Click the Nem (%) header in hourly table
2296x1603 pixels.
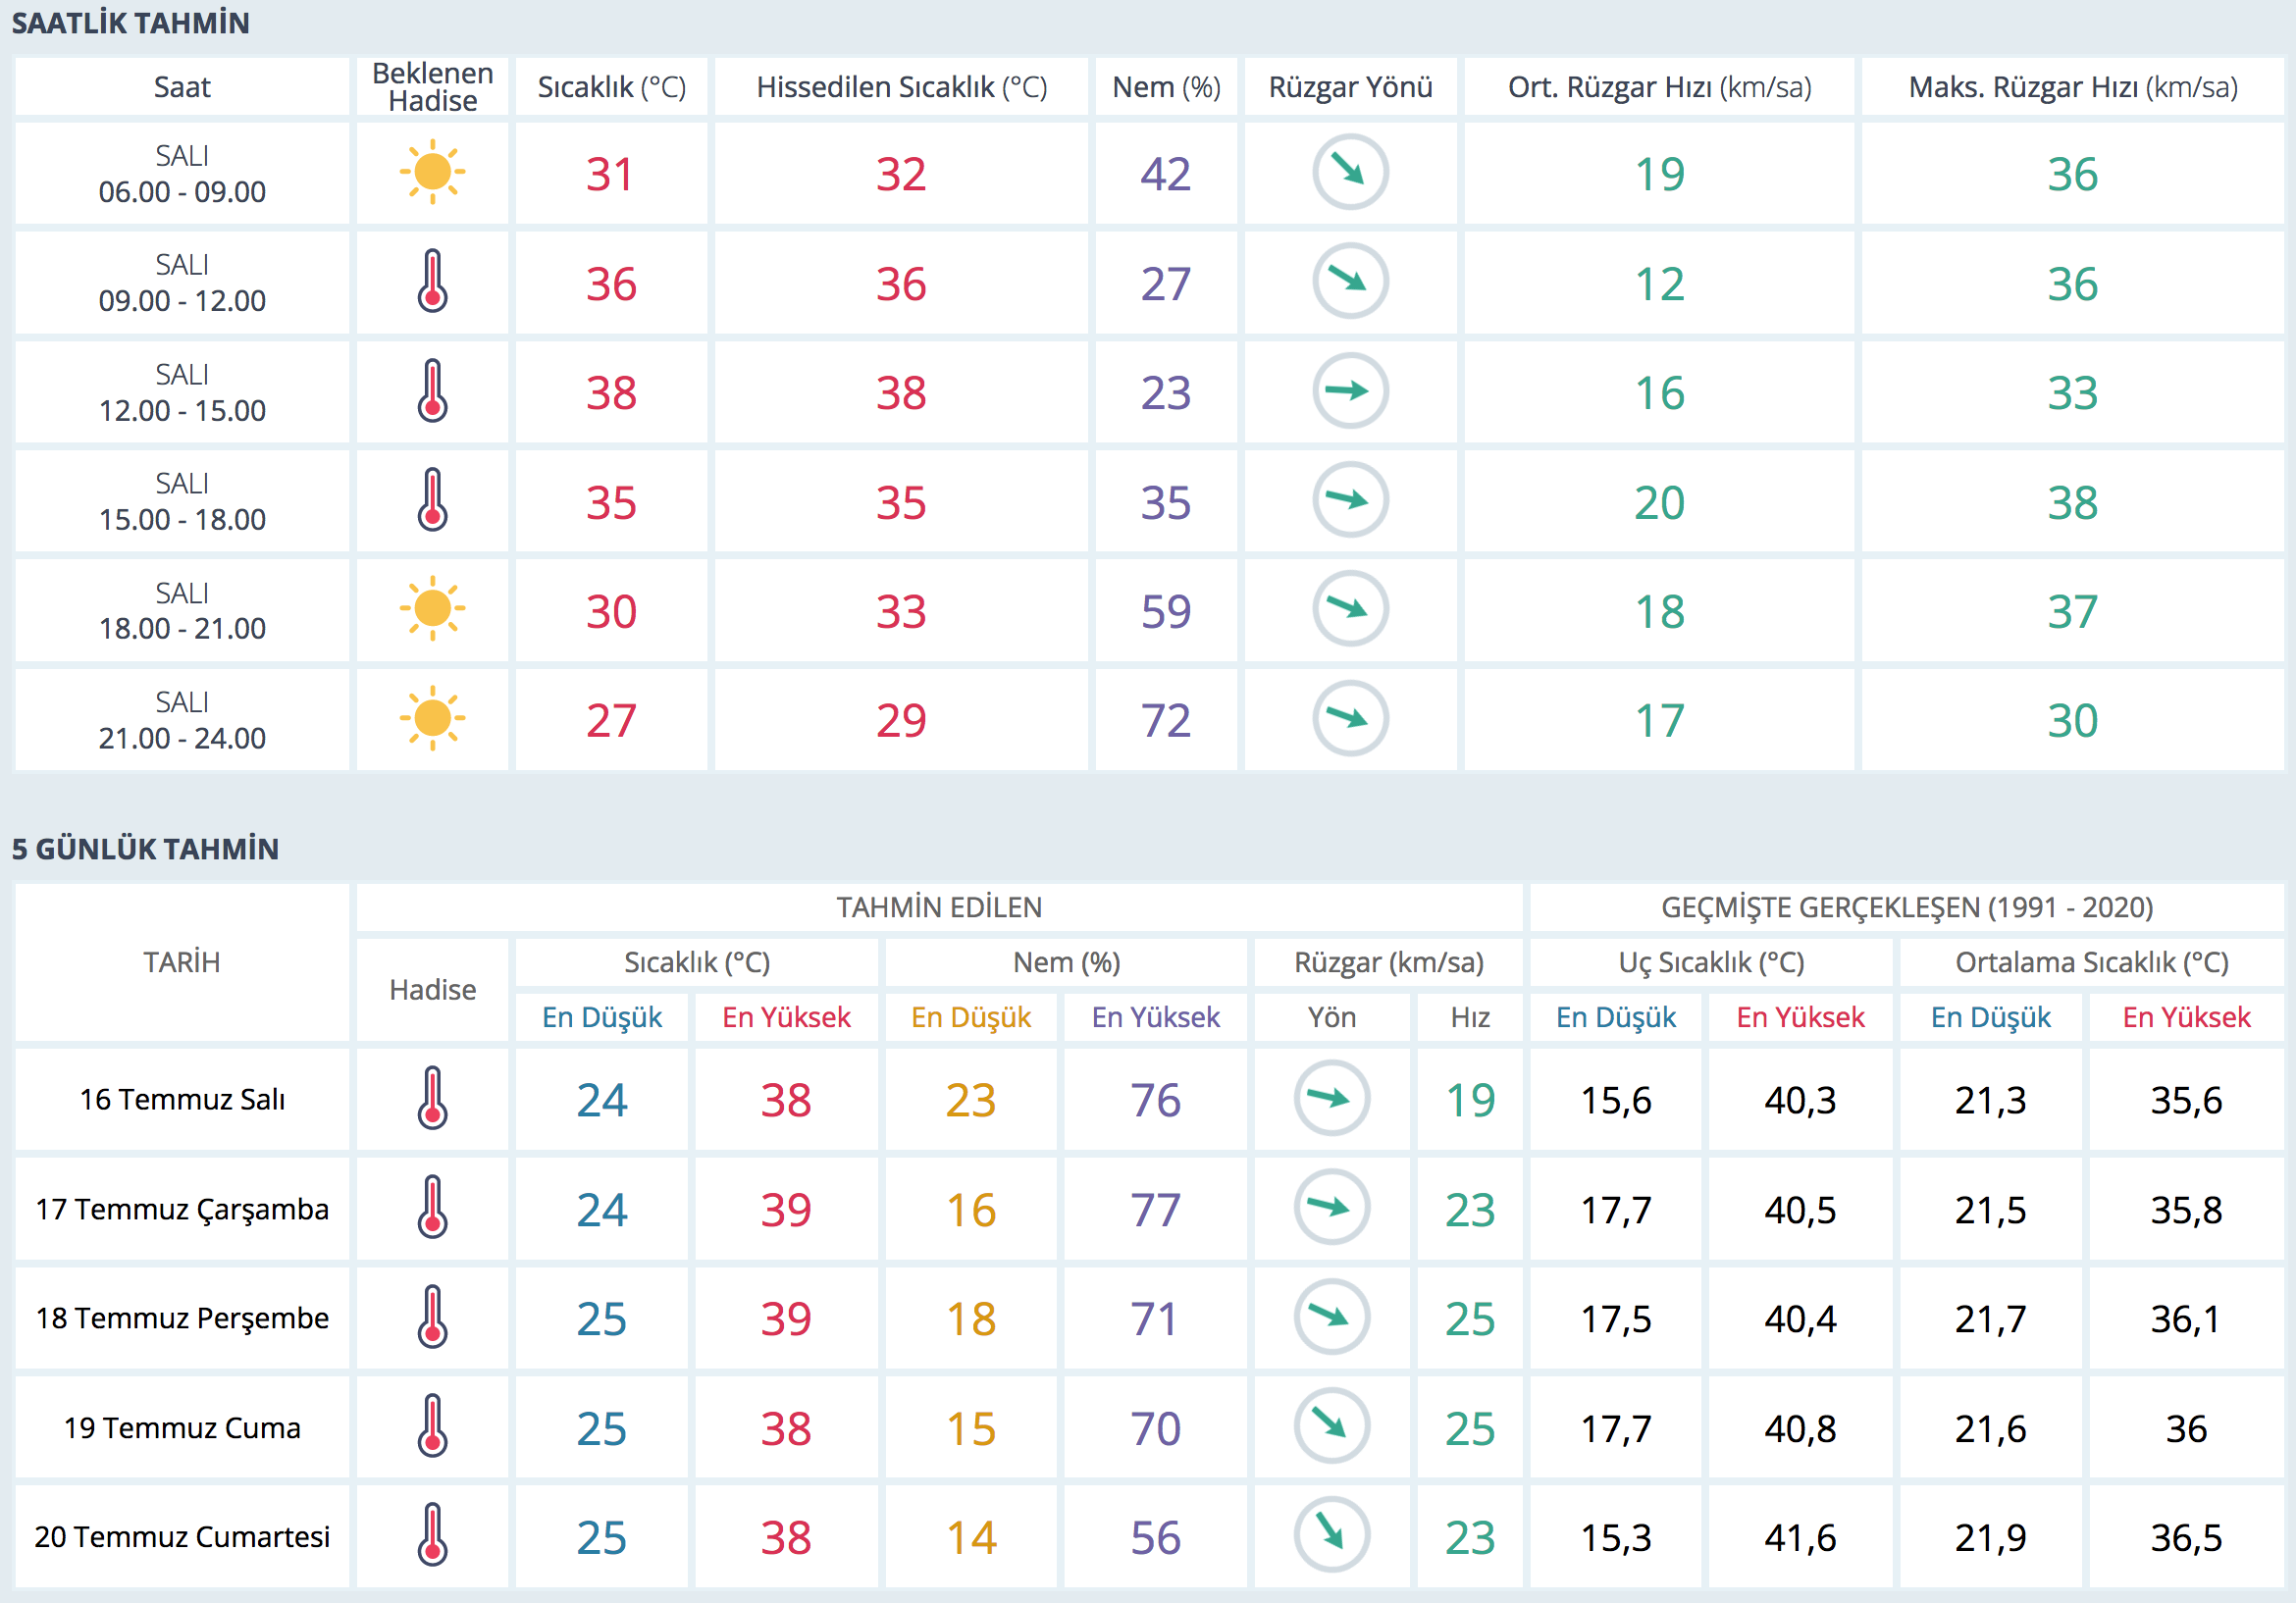click(1166, 87)
